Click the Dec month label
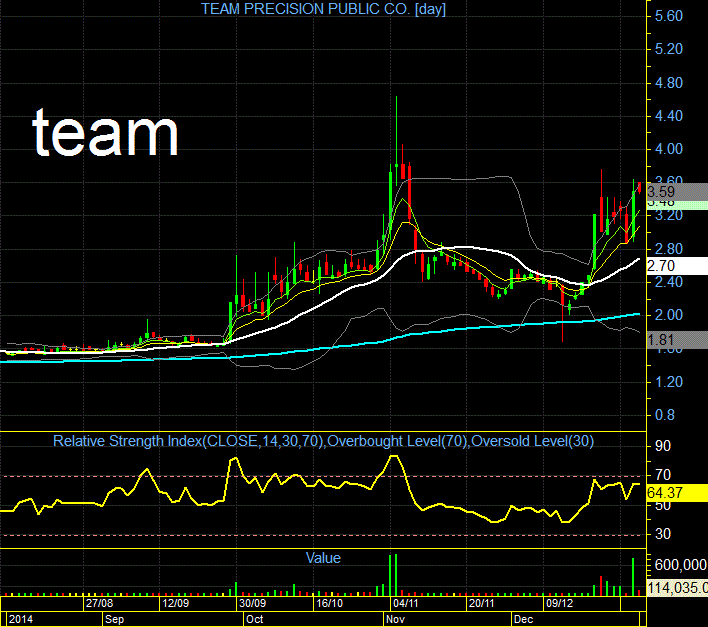Image resolution: width=708 pixels, height=627 pixels. pos(523,619)
